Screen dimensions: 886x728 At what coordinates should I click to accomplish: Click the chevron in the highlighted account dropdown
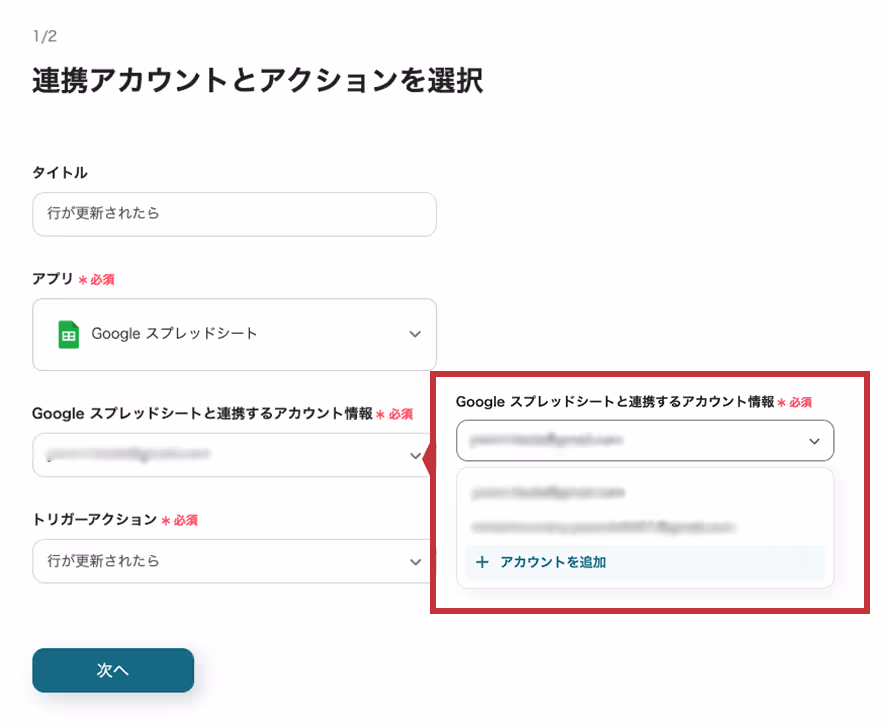[x=814, y=441]
